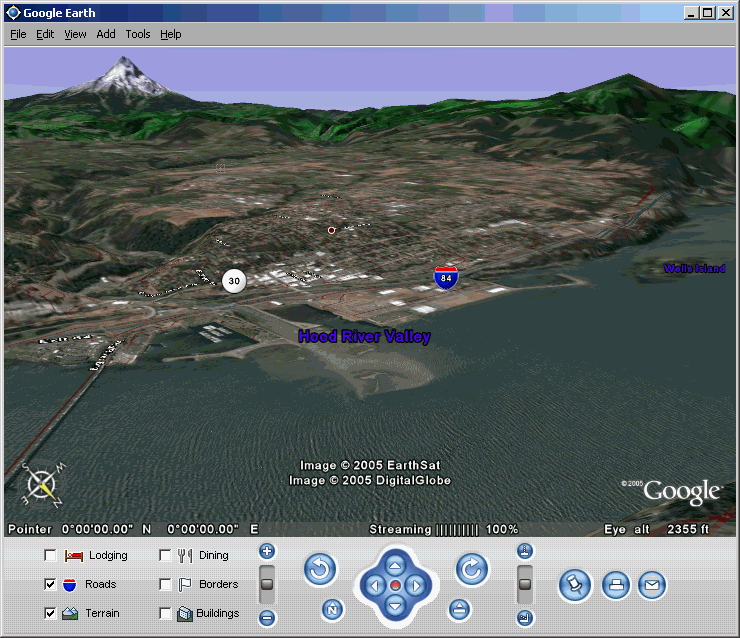Screen dimensions: 740x638
Task: Click the Google Earth title bar icon
Action: (x=13, y=13)
